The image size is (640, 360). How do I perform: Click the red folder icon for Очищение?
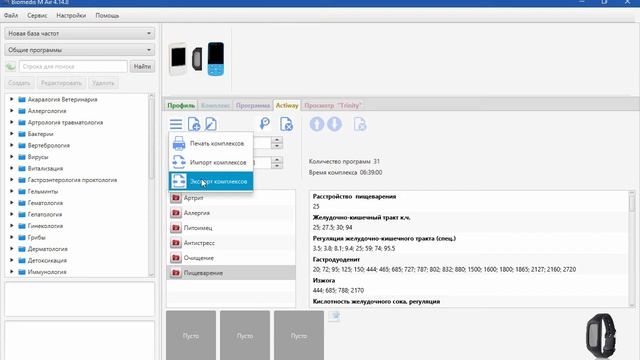tap(176, 258)
